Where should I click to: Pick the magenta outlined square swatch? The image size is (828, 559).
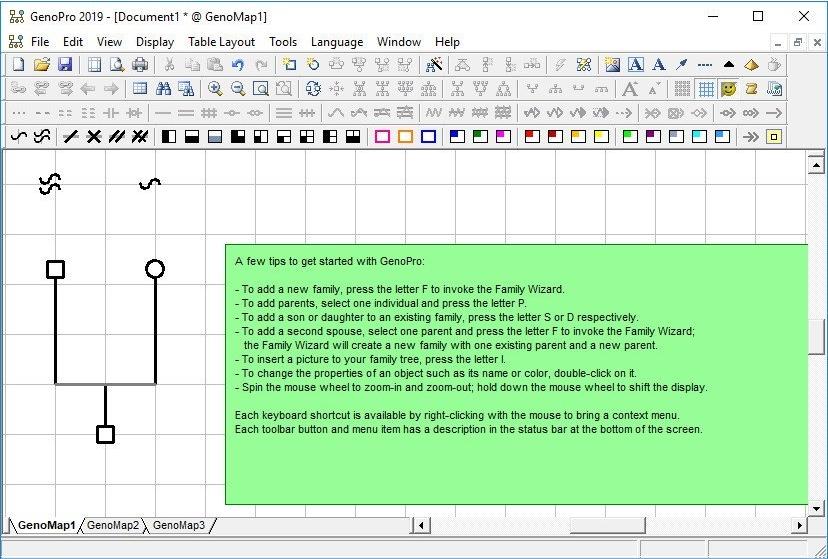[x=382, y=137]
